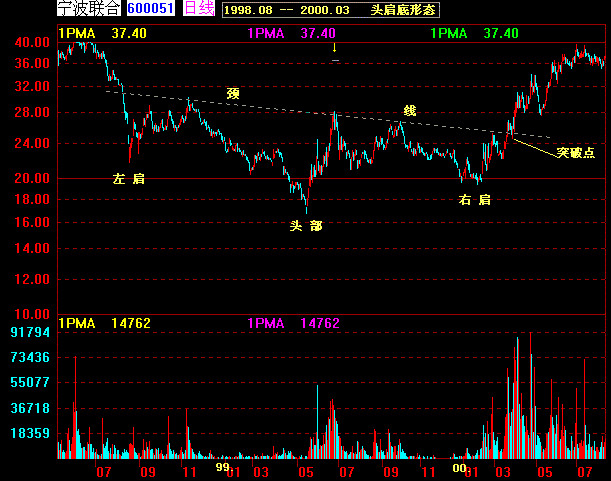Select the green 1PMA 37.40 indicator label
This screenshot has width=611, height=481.
tap(475, 34)
